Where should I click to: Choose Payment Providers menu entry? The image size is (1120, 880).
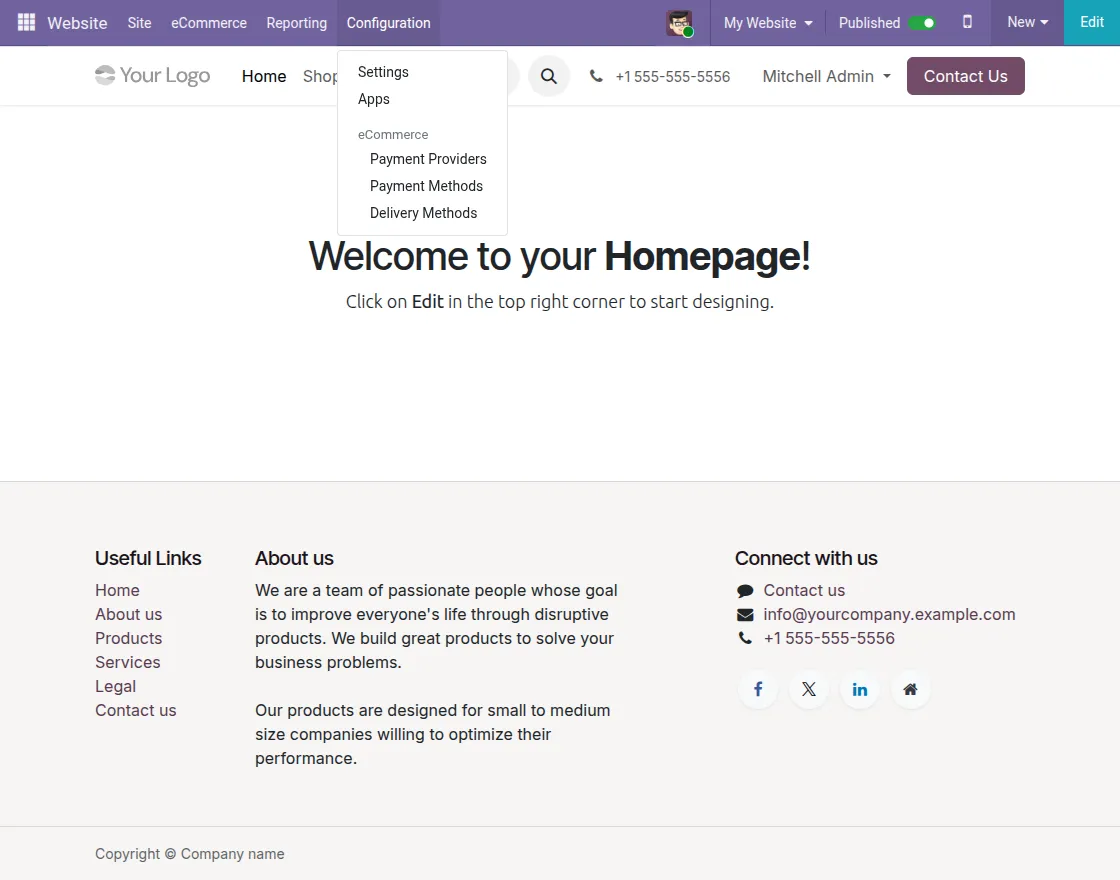pyautogui.click(x=422, y=159)
